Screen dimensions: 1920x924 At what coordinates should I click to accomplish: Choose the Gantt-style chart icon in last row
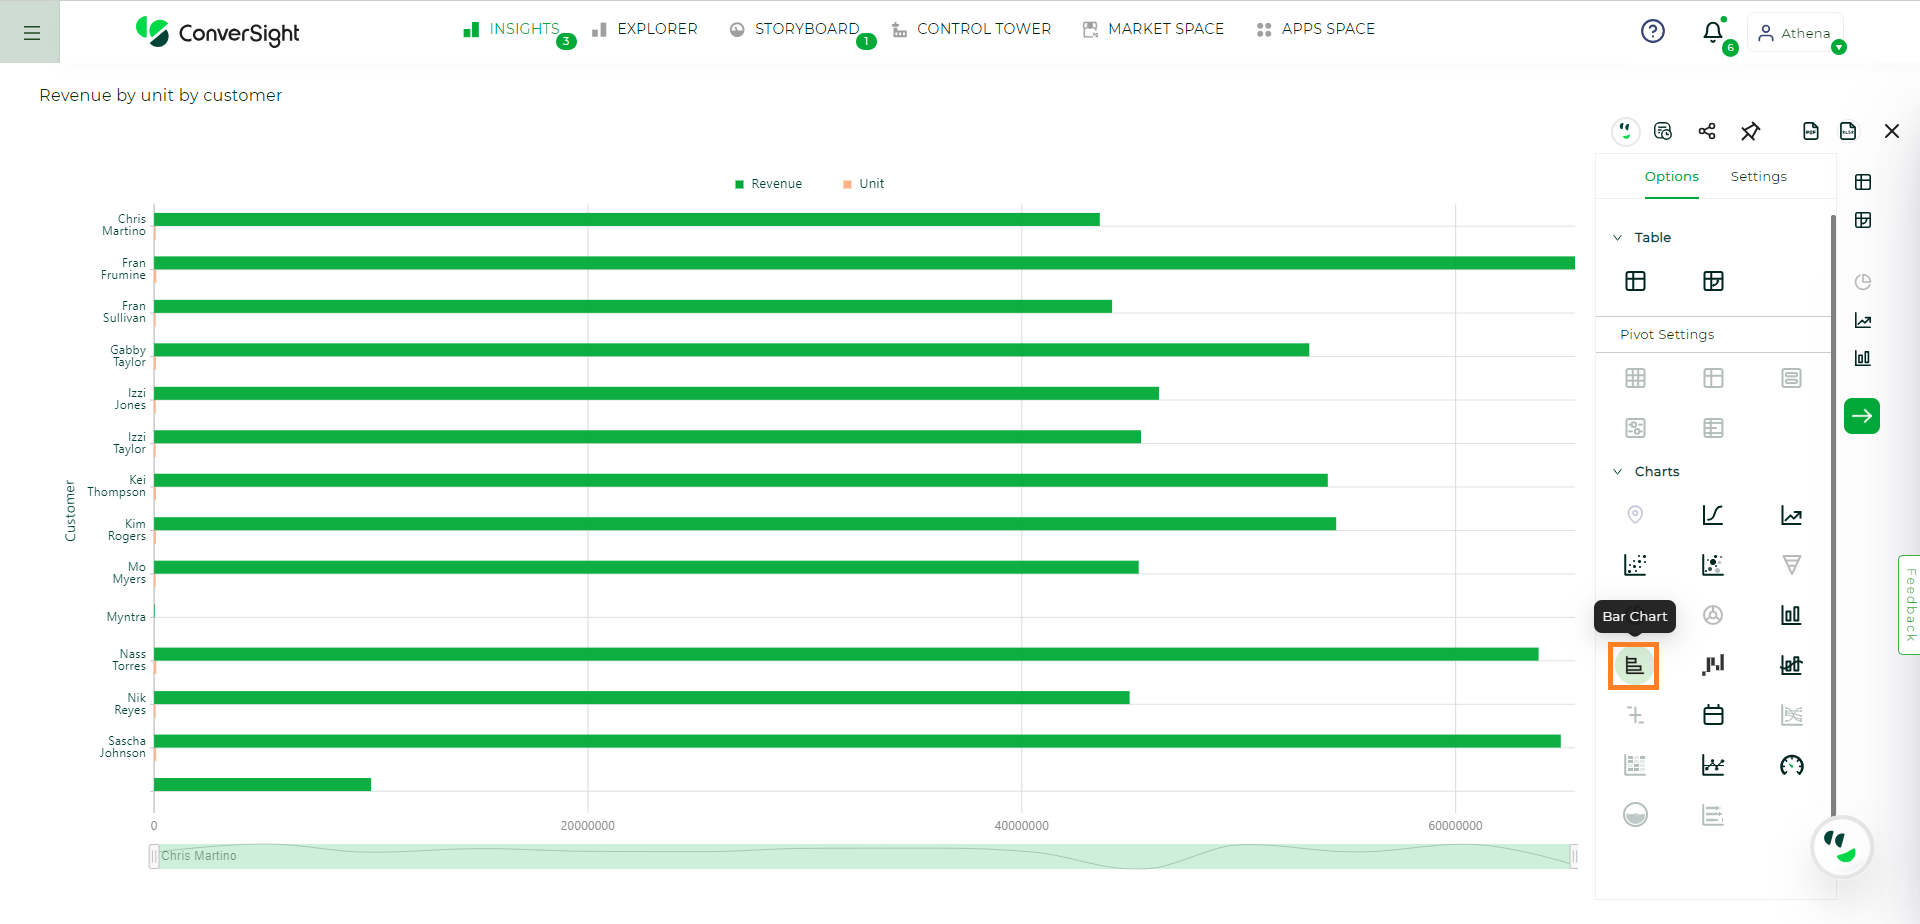1713,815
